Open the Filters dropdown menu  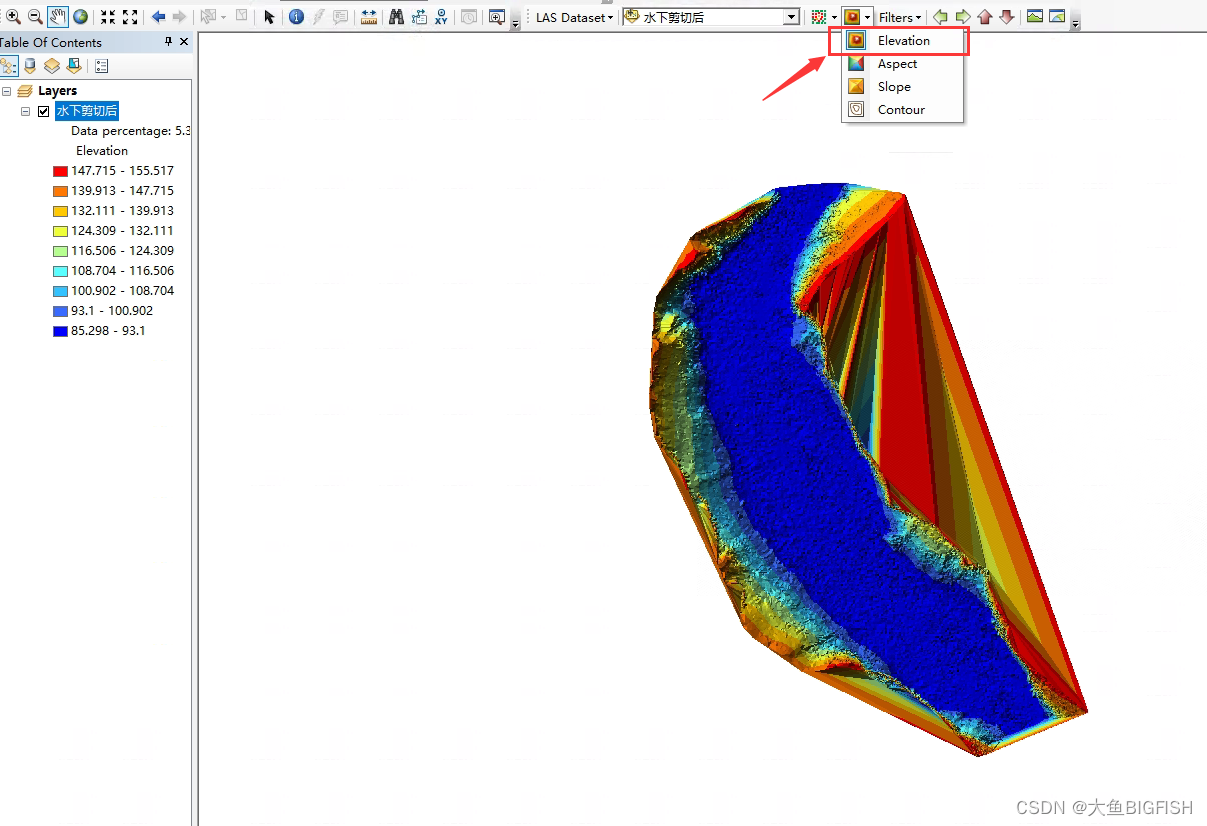click(x=898, y=16)
